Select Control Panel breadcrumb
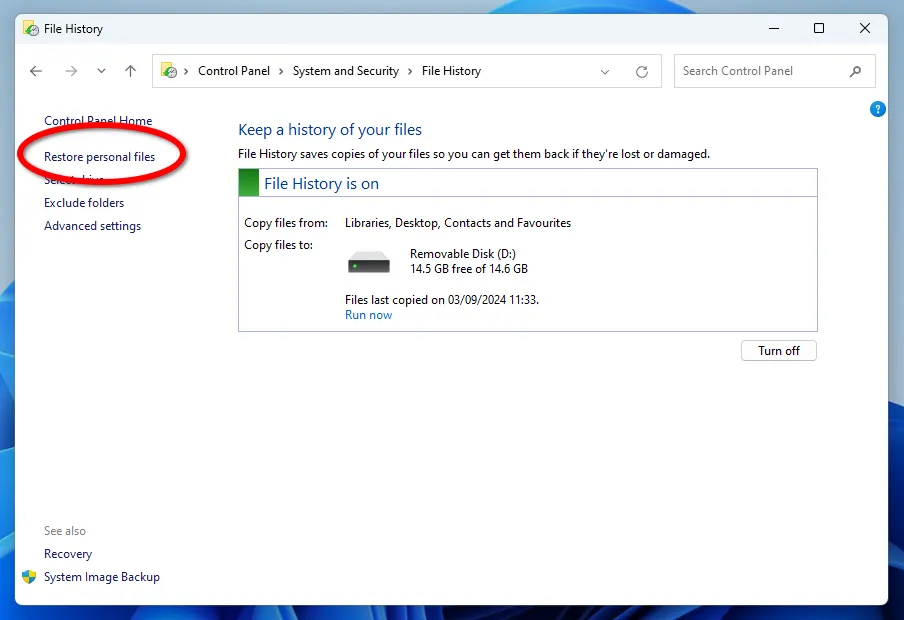The image size is (904, 620). point(231,71)
